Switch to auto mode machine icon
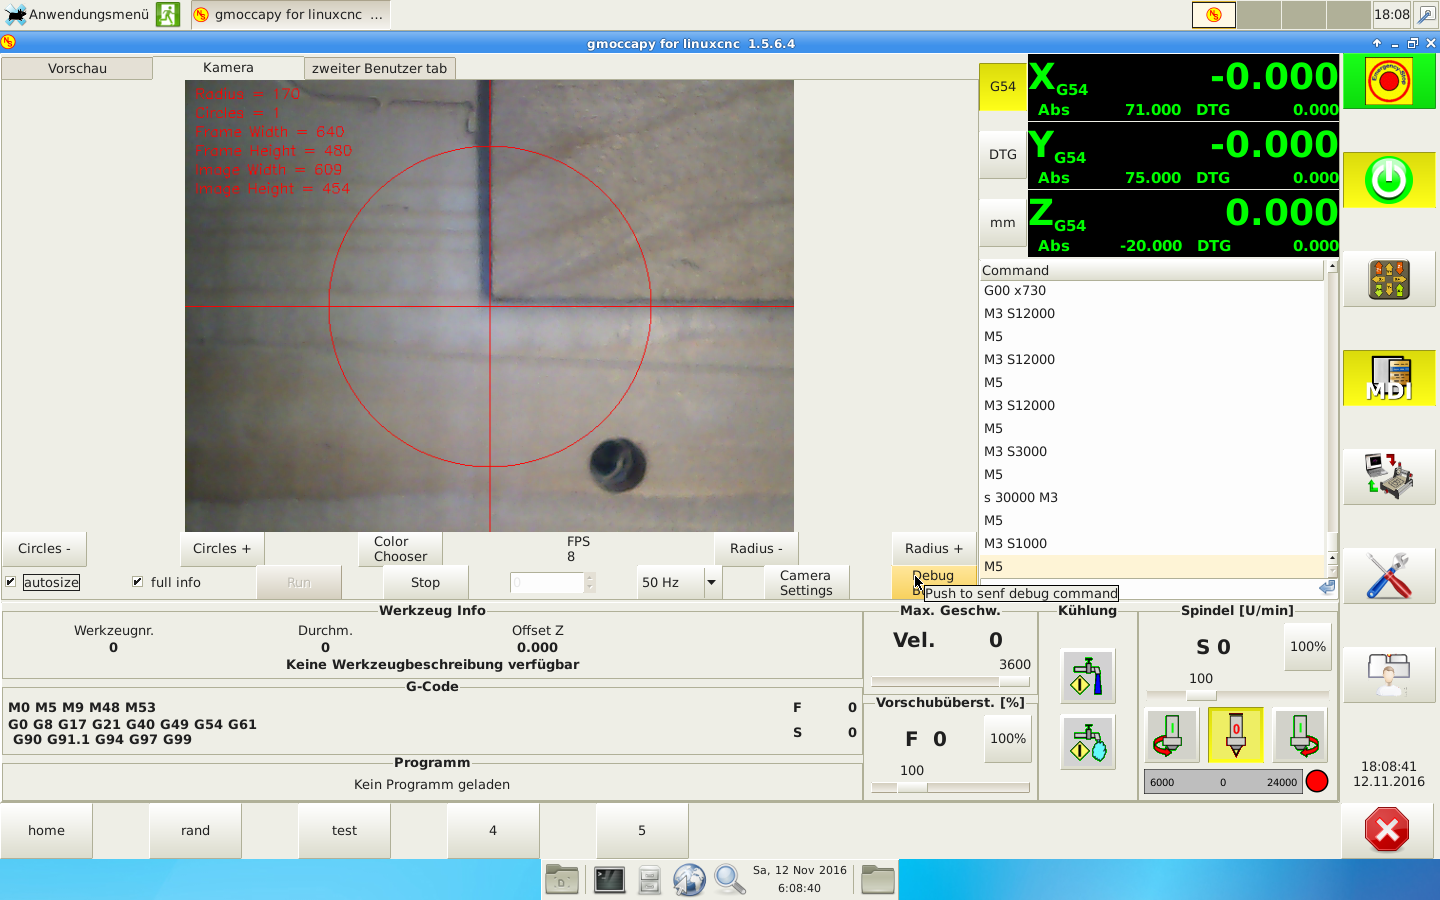1440x900 pixels. coord(1389,476)
